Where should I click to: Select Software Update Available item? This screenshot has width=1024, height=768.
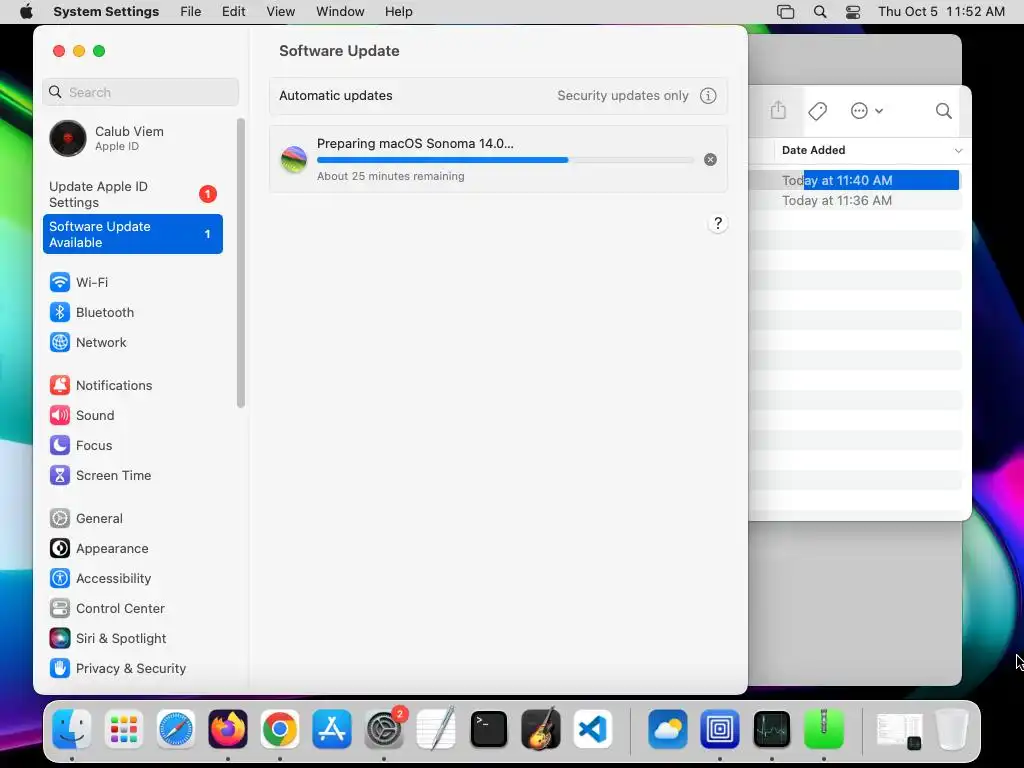click(x=133, y=234)
